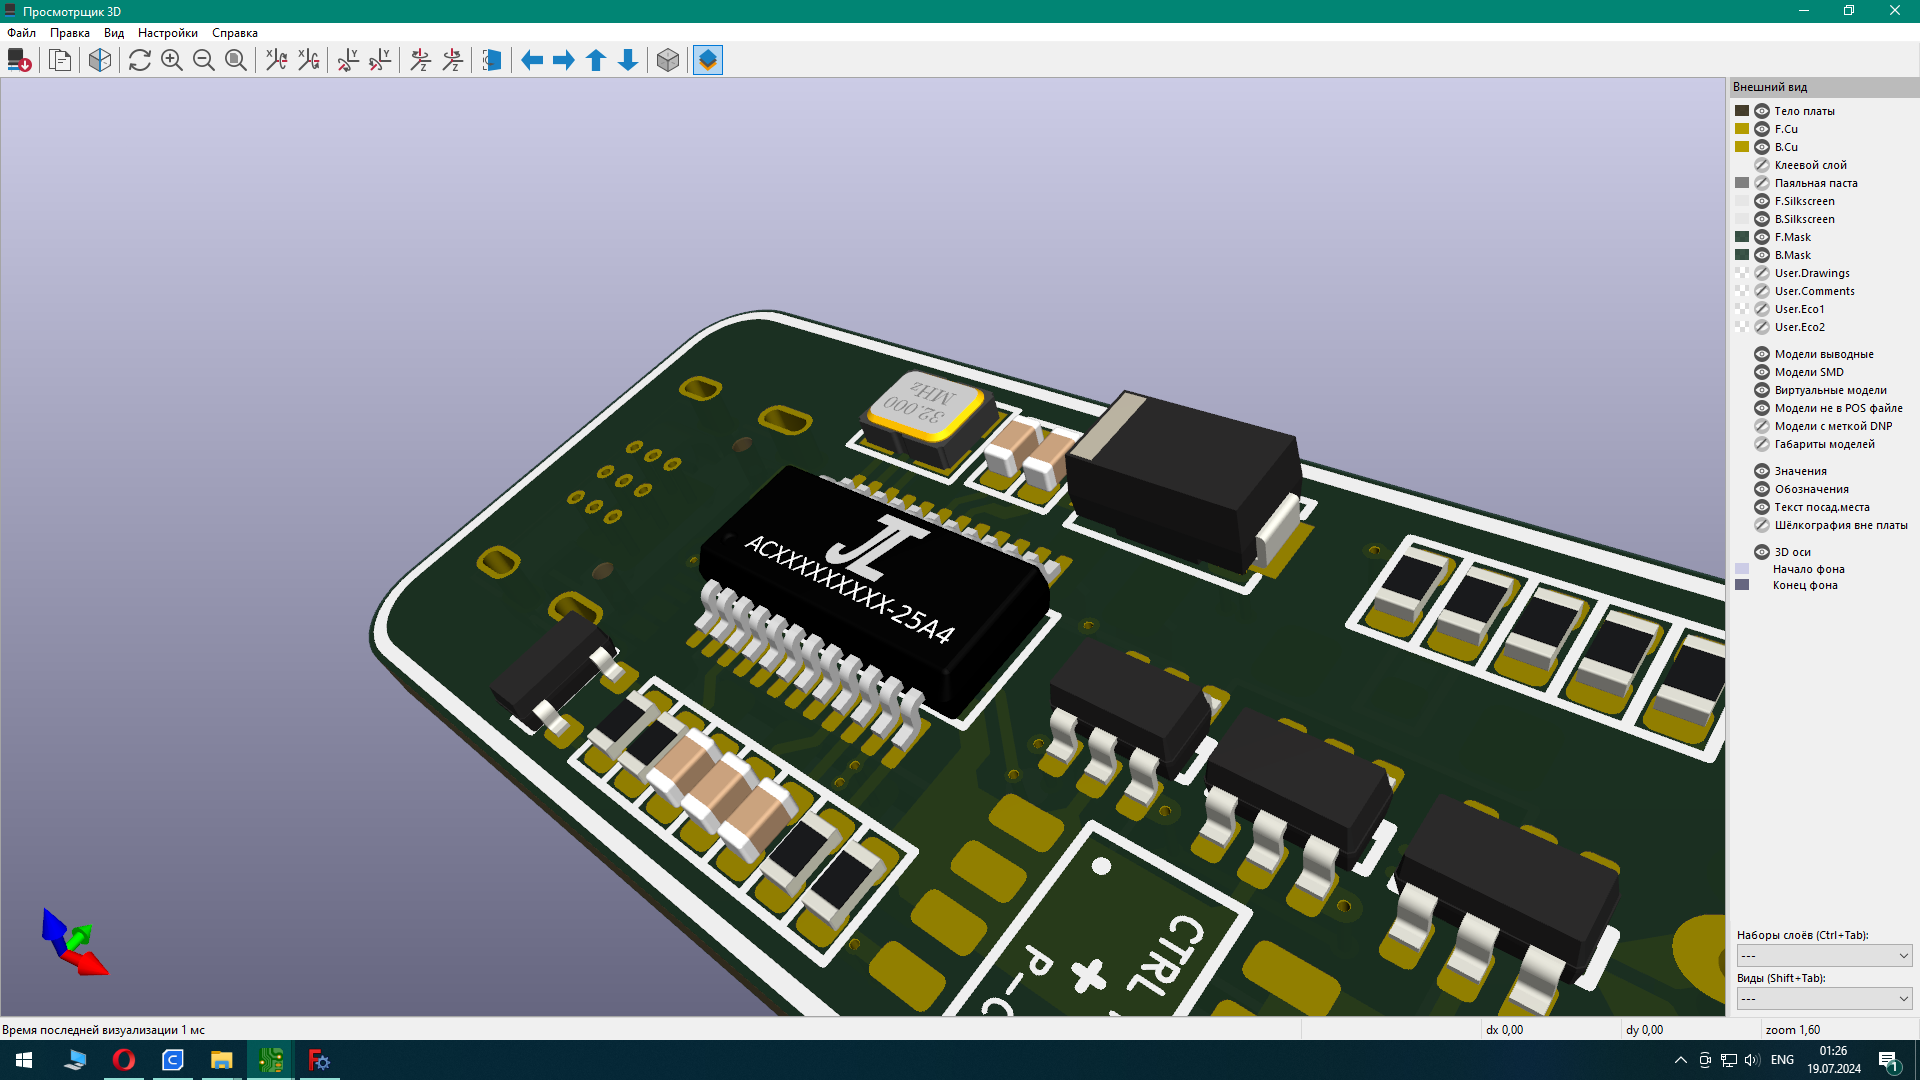Screen dimensions: 1920x1080
Task: Open Windows notification center icon
Action: [1889, 1060]
